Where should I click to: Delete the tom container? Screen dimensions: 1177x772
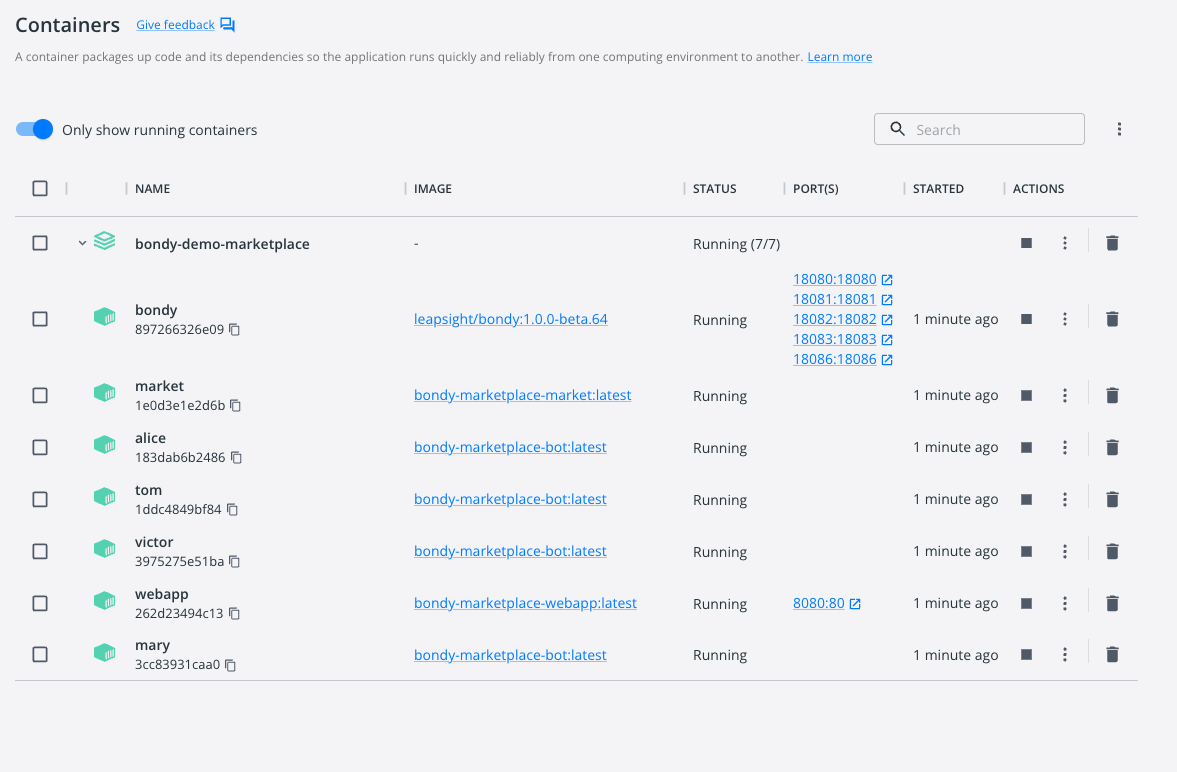click(x=1112, y=499)
